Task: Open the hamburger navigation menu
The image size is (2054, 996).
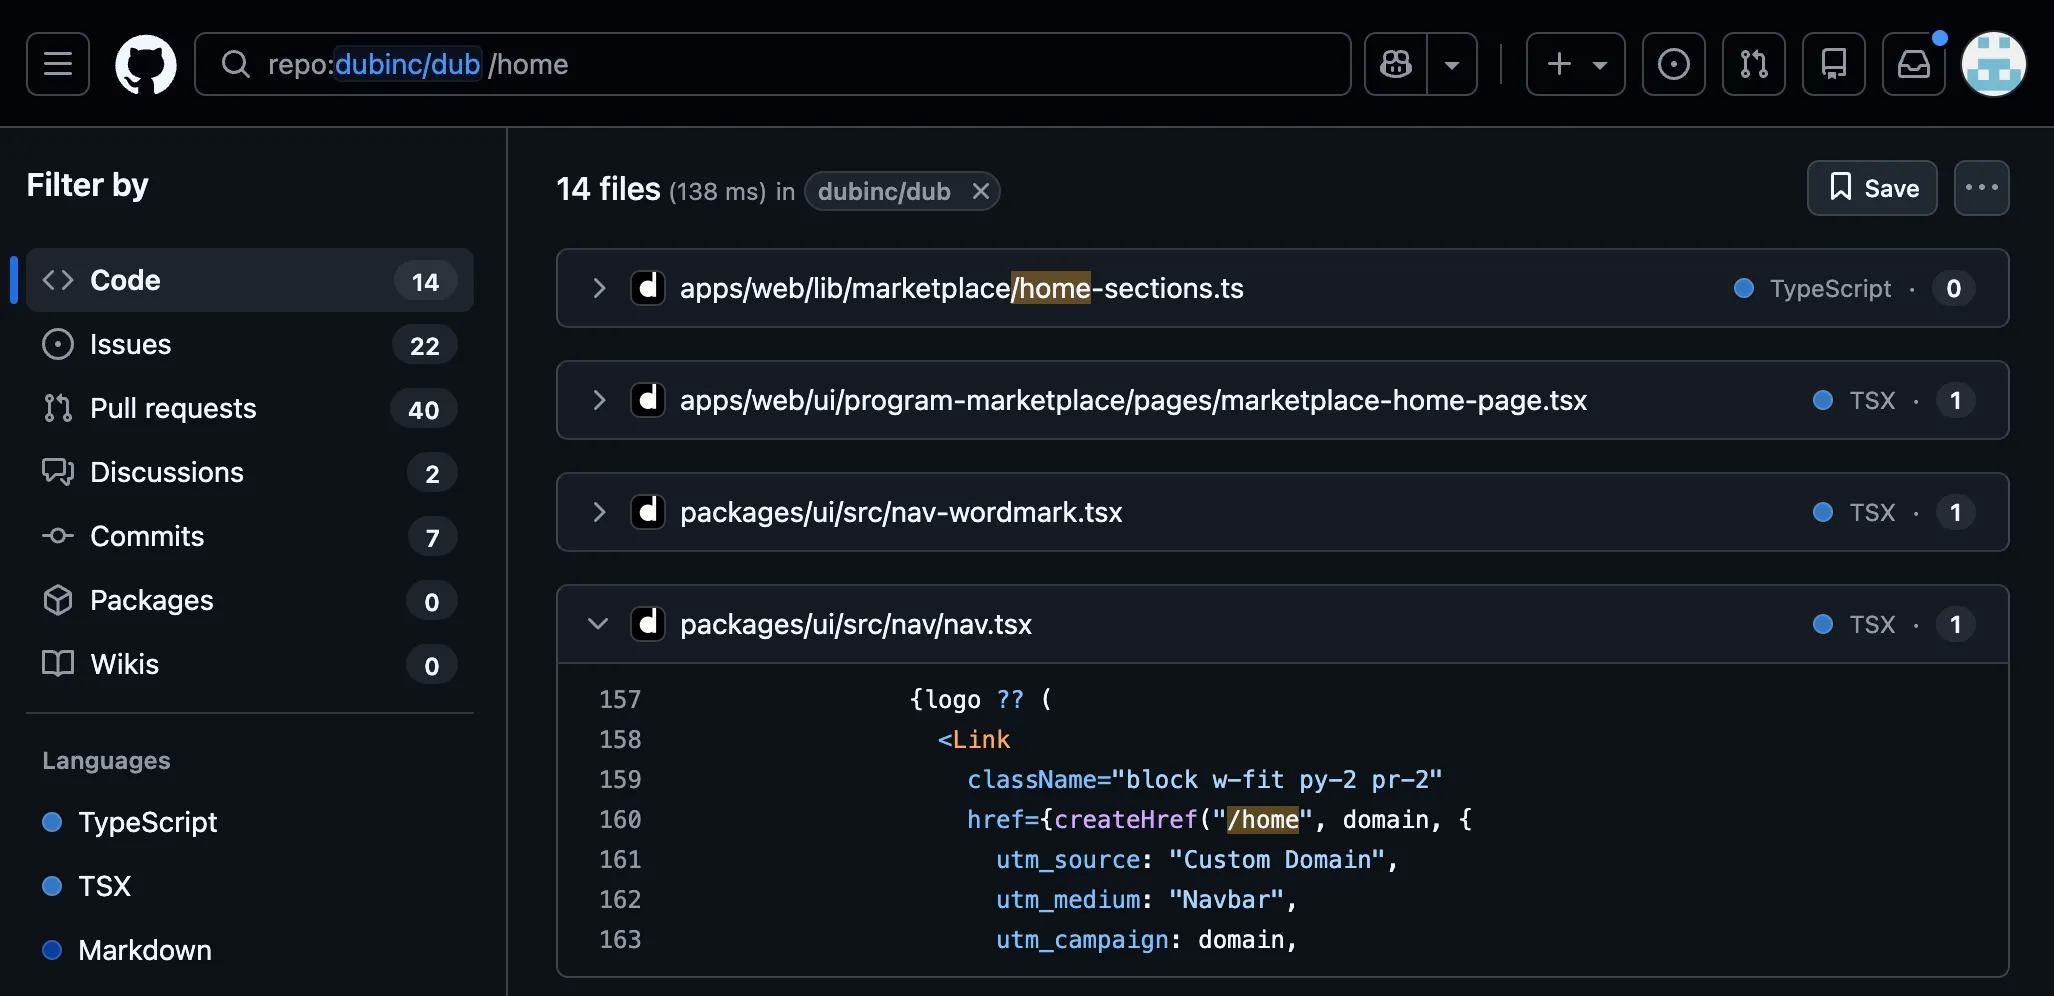Action: pyautogui.click(x=58, y=64)
